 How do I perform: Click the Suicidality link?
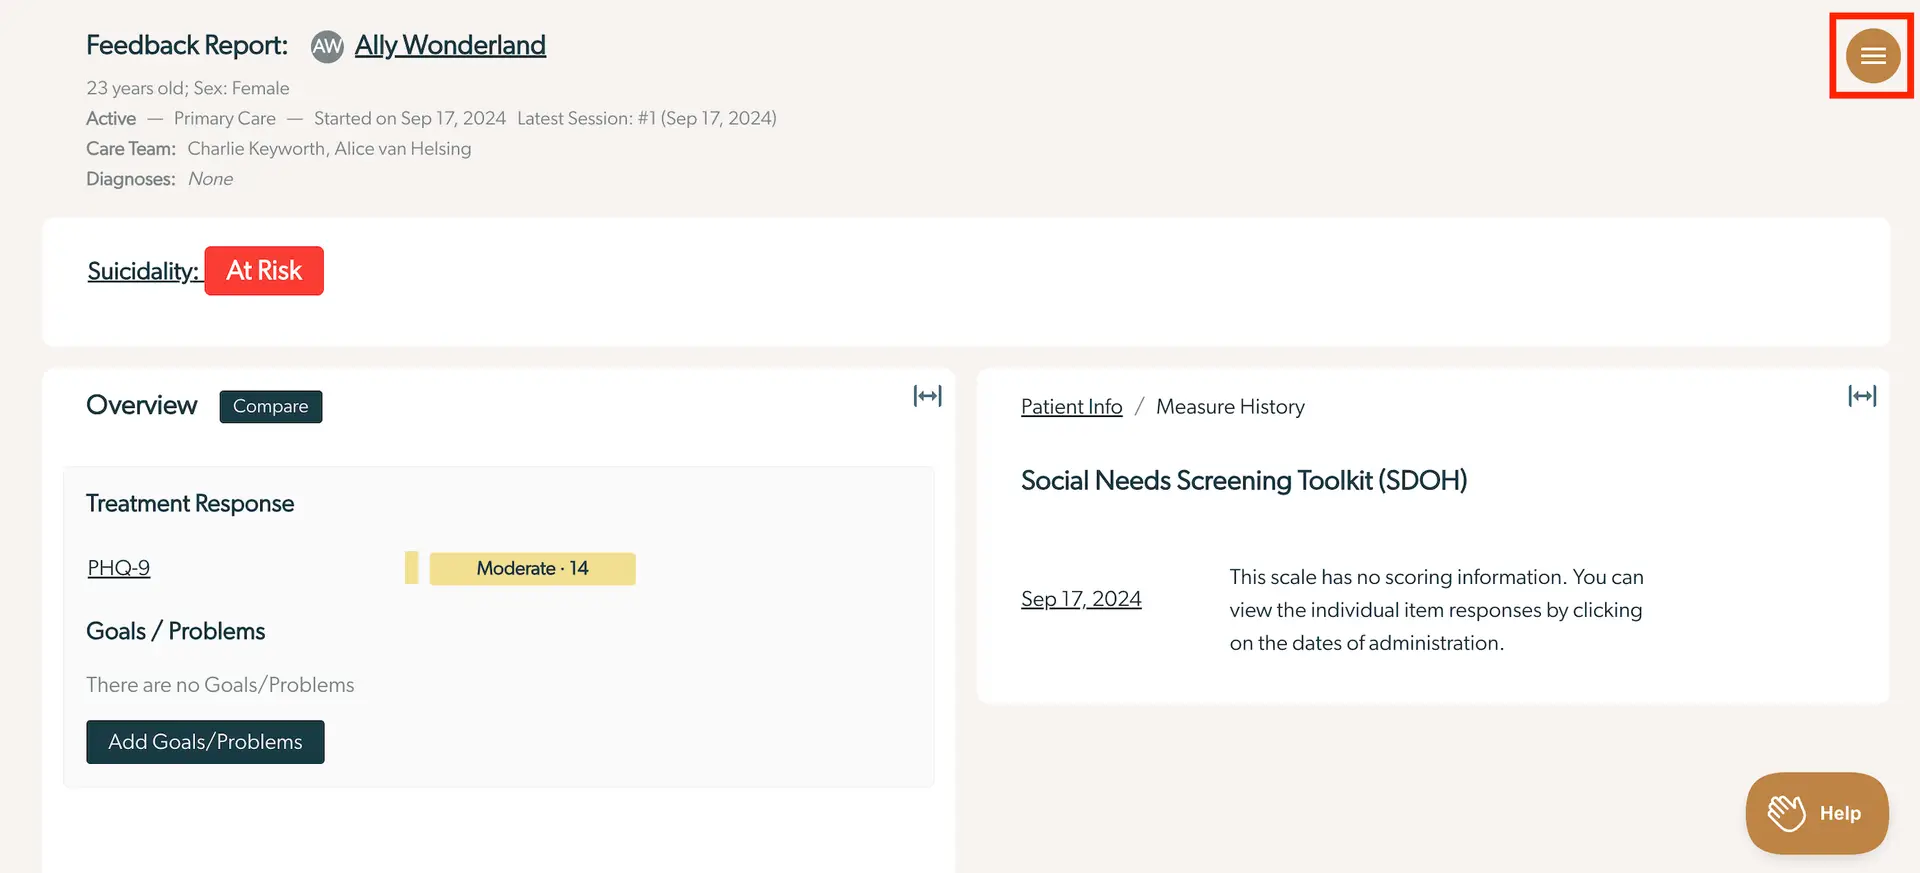tap(142, 271)
